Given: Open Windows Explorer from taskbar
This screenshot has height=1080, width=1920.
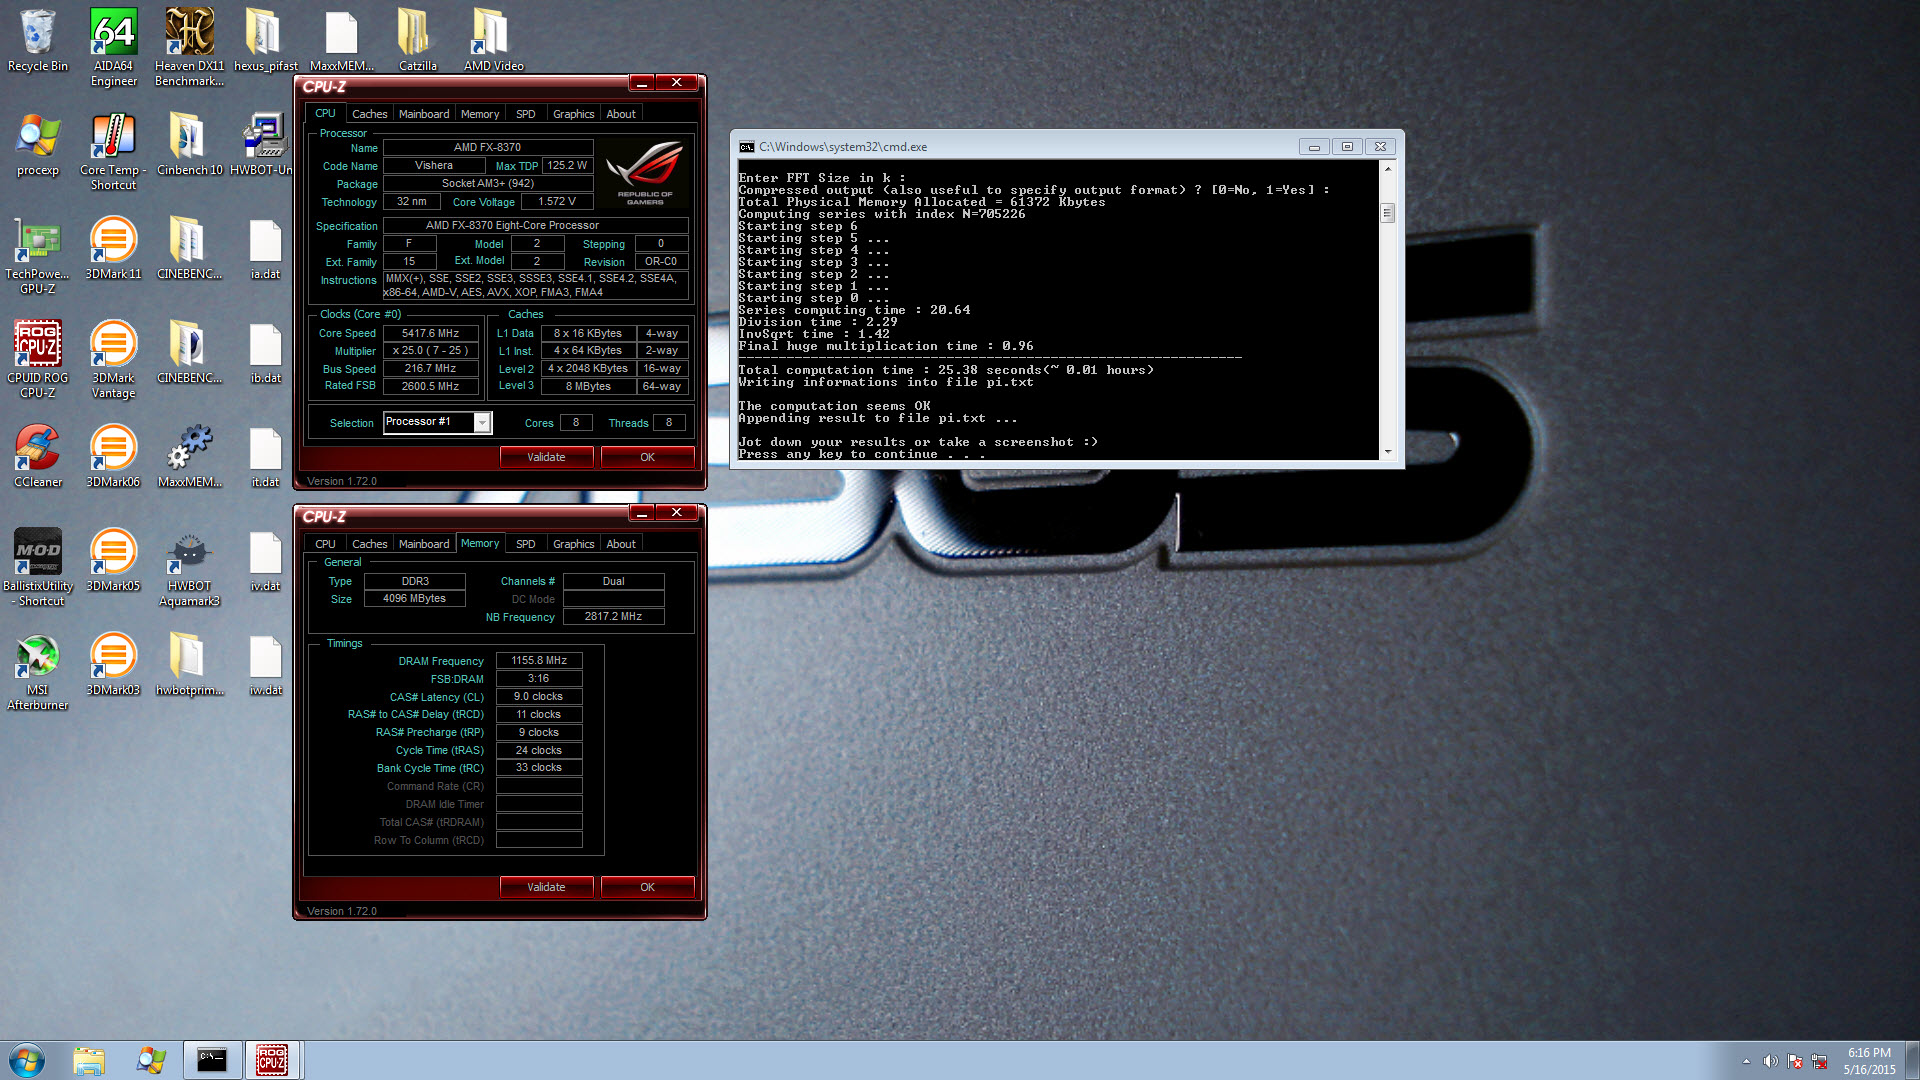Looking at the screenshot, I should tap(88, 1060).
